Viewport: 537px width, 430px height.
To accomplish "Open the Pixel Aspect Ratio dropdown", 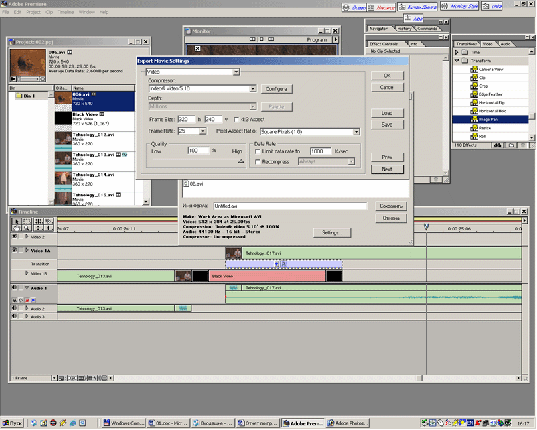I will (356, 132).
